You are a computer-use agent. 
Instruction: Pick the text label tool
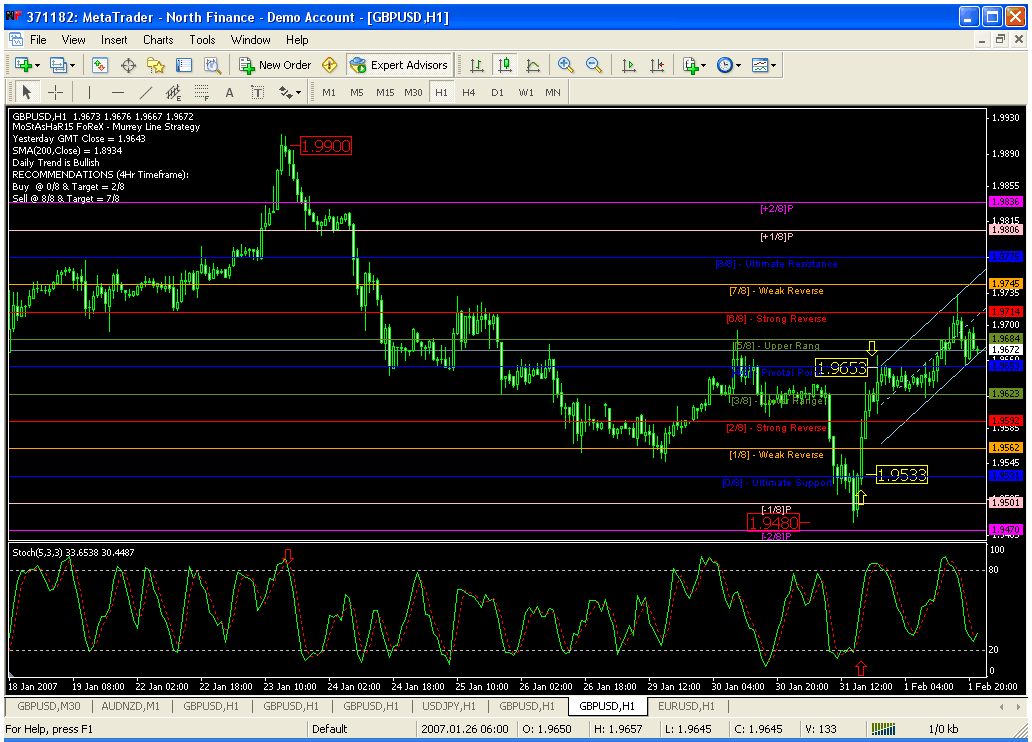[x=229, y=92]
